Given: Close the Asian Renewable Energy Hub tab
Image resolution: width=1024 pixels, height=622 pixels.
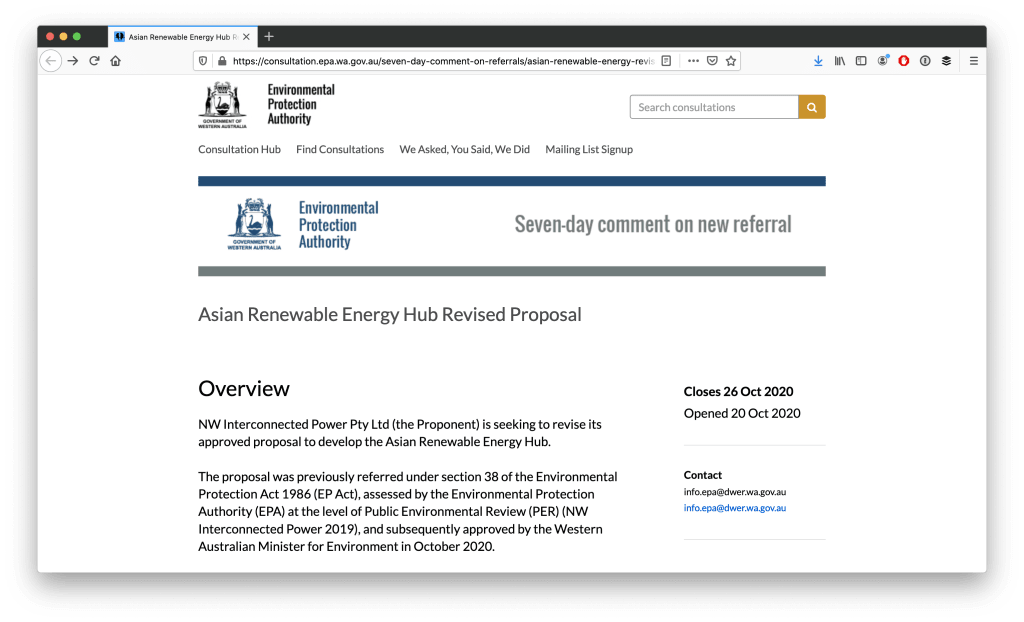Looking at the screenshot, I should [x=246, y=37].
